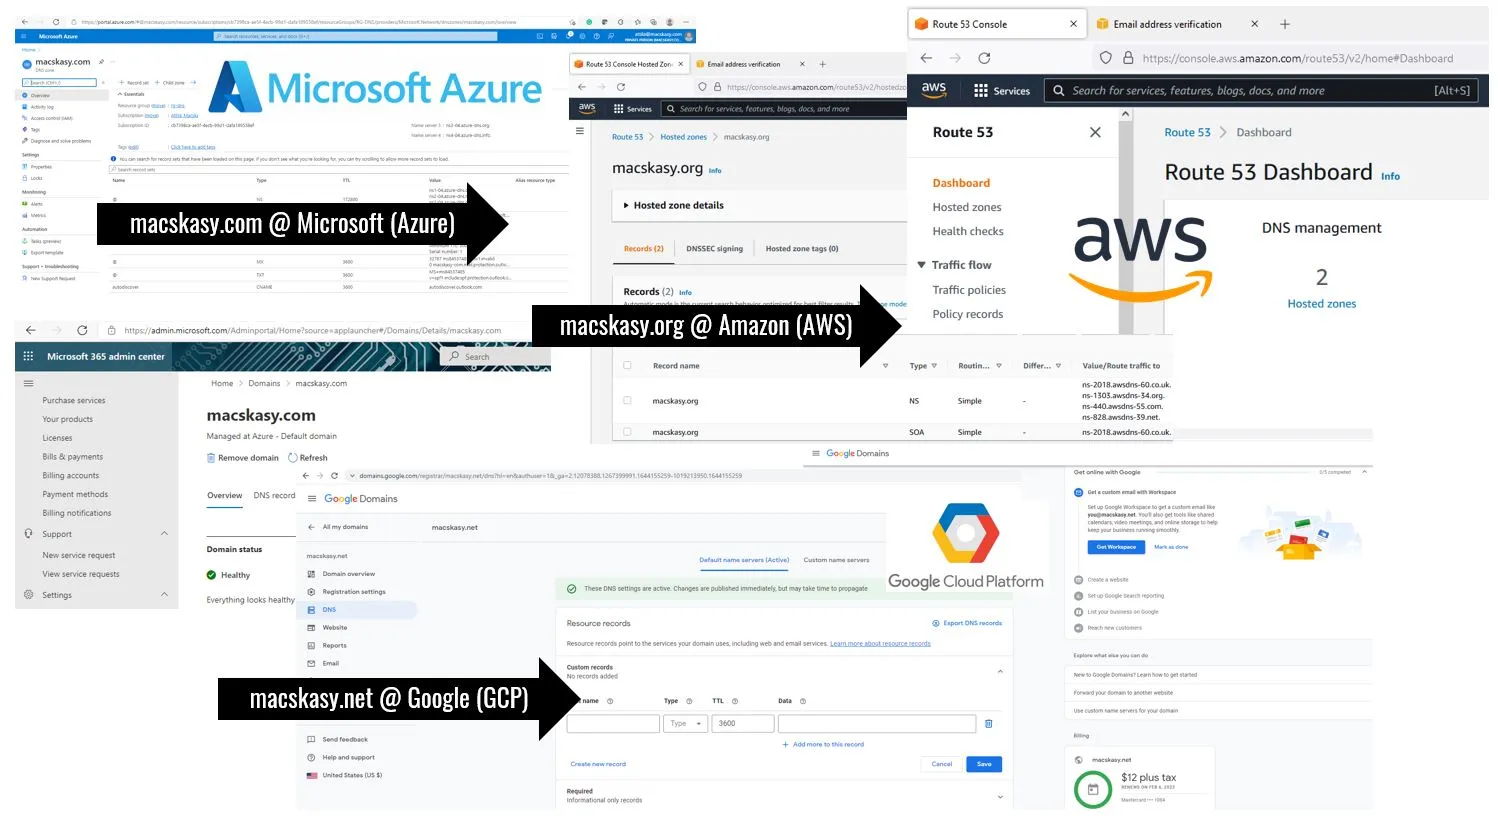This screenshot has width=1498, height=839.
Task: Click the Send feedback icon in Google Domains
Action: coord(312,740)
